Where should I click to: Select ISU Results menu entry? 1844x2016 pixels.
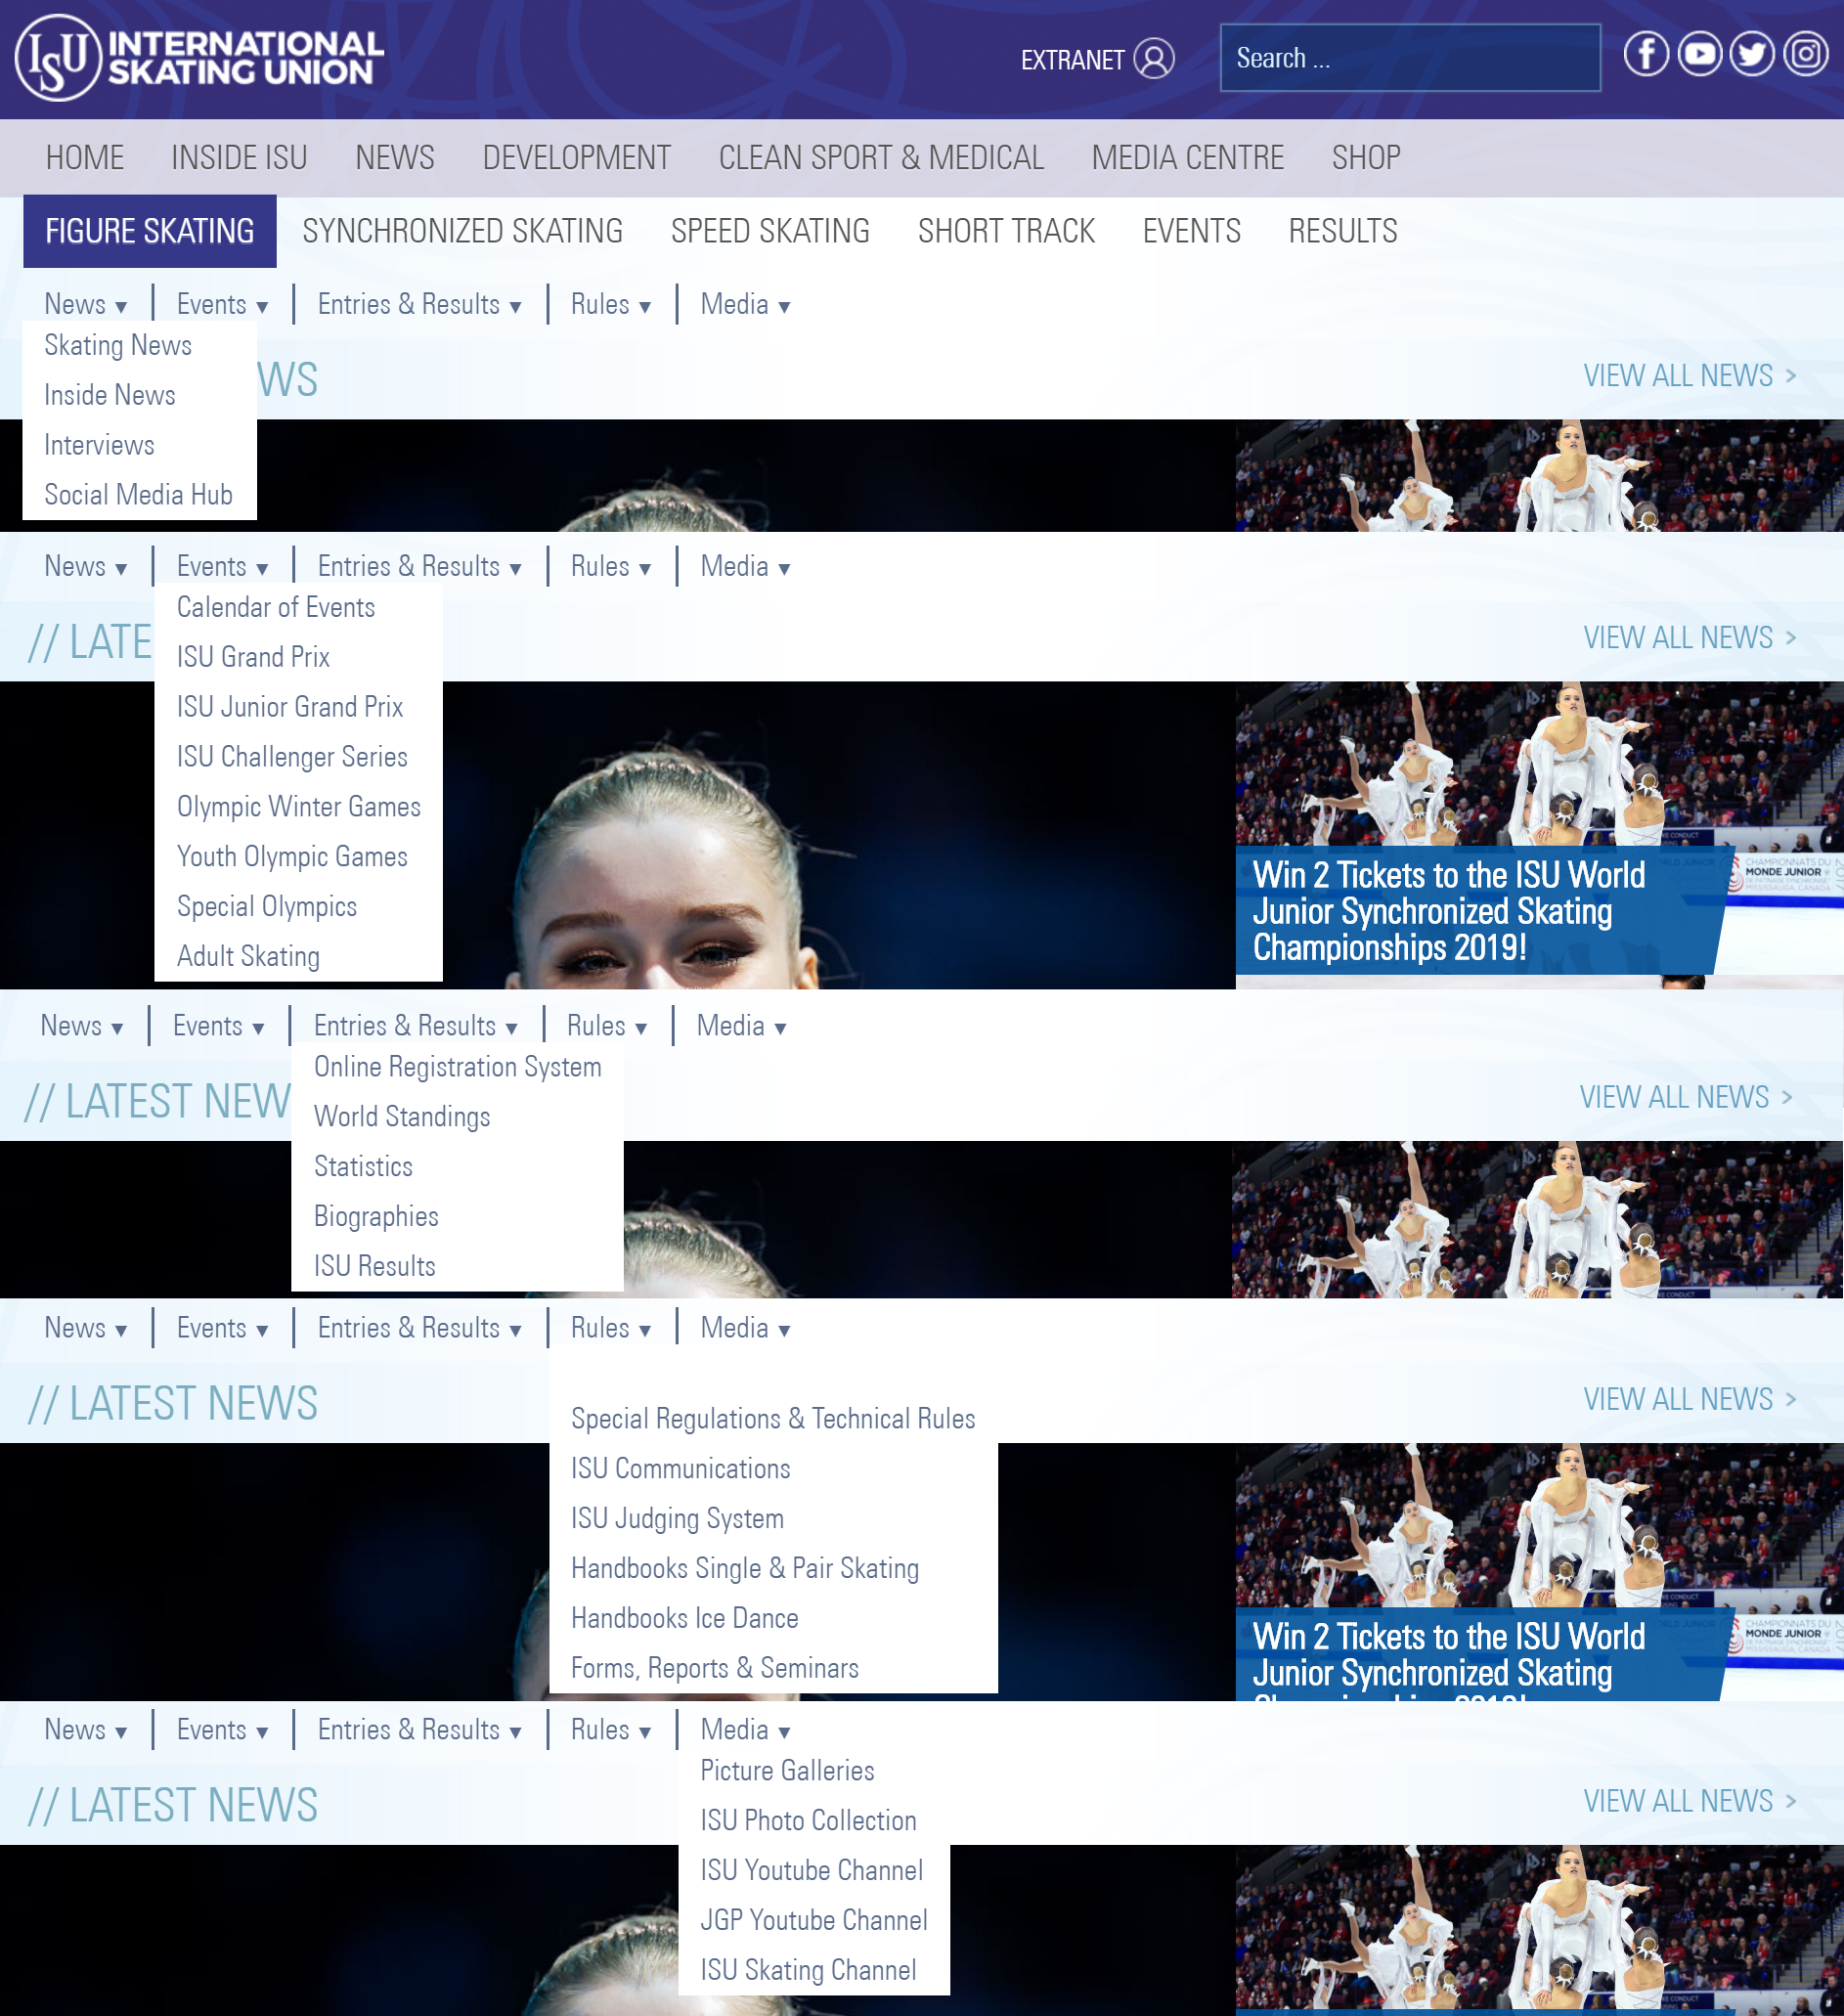coord(375,1267)
